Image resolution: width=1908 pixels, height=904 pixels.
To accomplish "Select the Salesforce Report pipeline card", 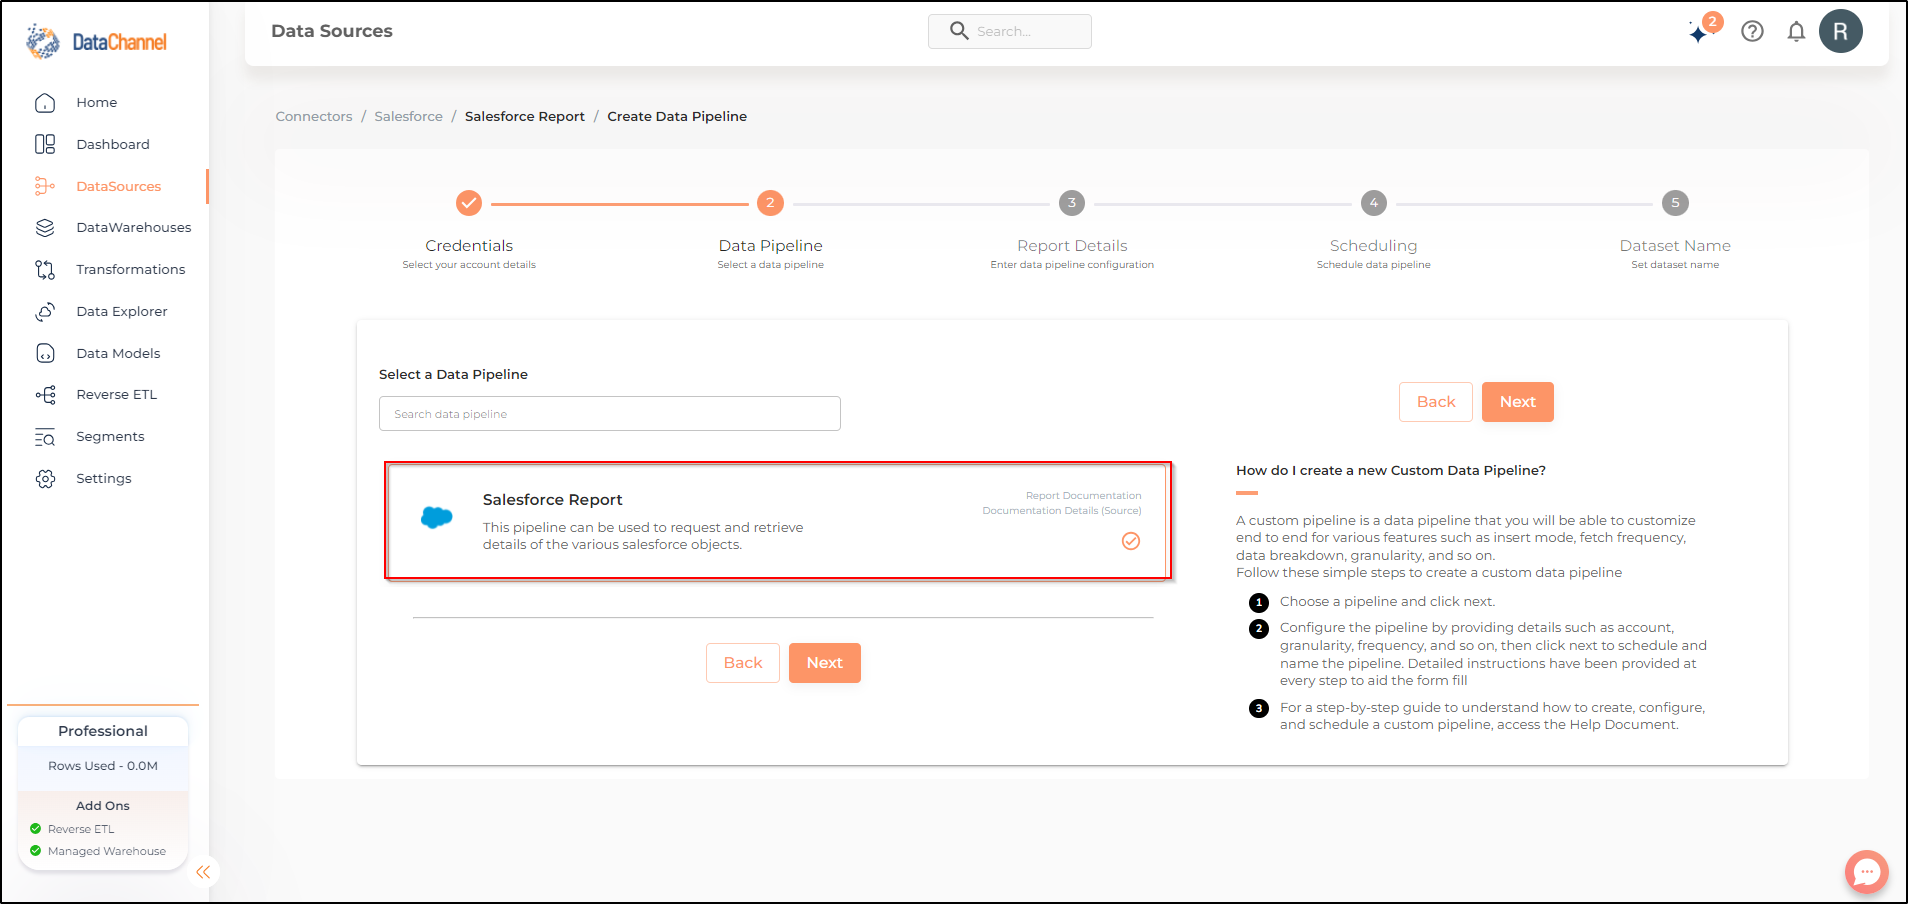I will [778, 520].
